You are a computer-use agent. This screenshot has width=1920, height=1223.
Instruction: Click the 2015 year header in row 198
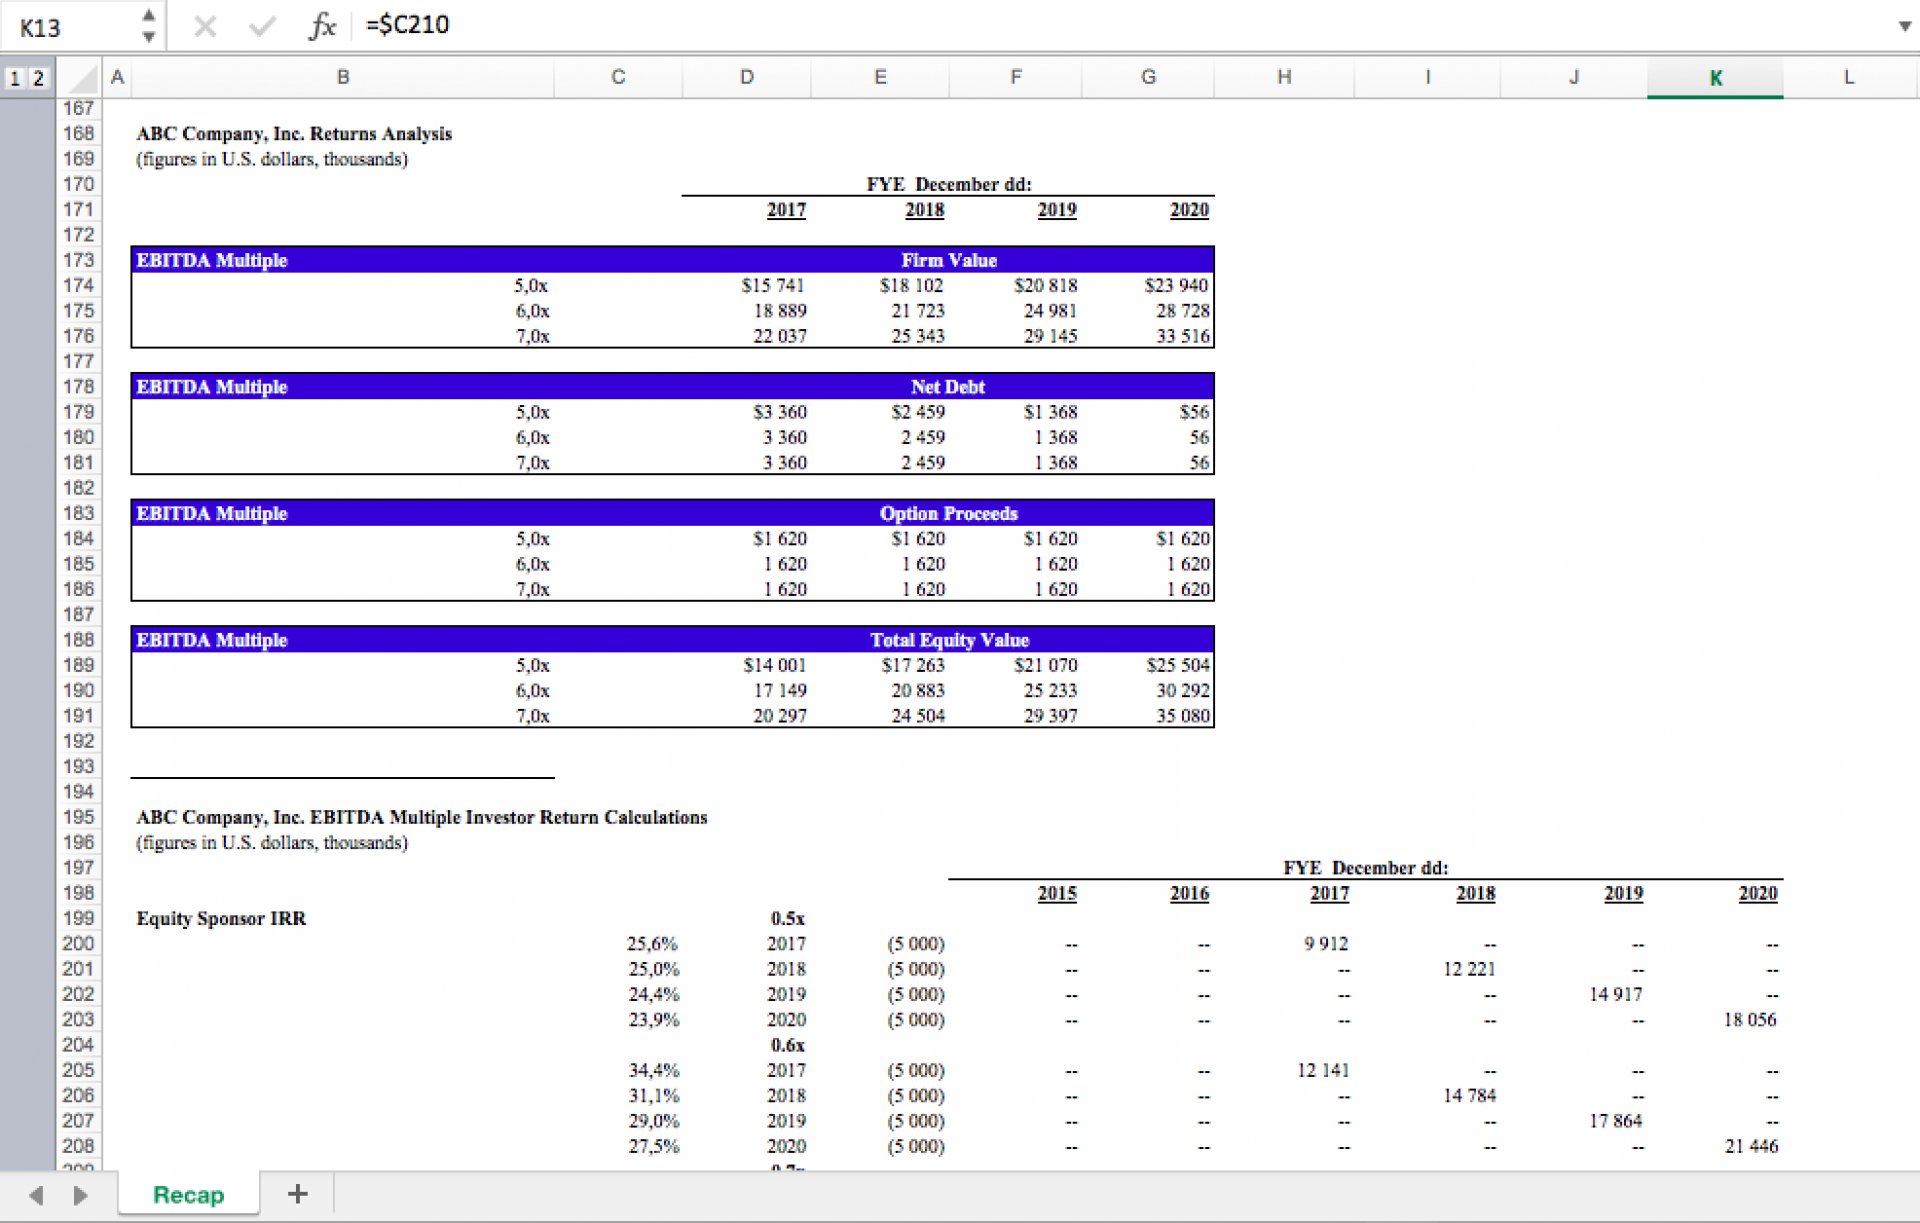[1056, 893]
